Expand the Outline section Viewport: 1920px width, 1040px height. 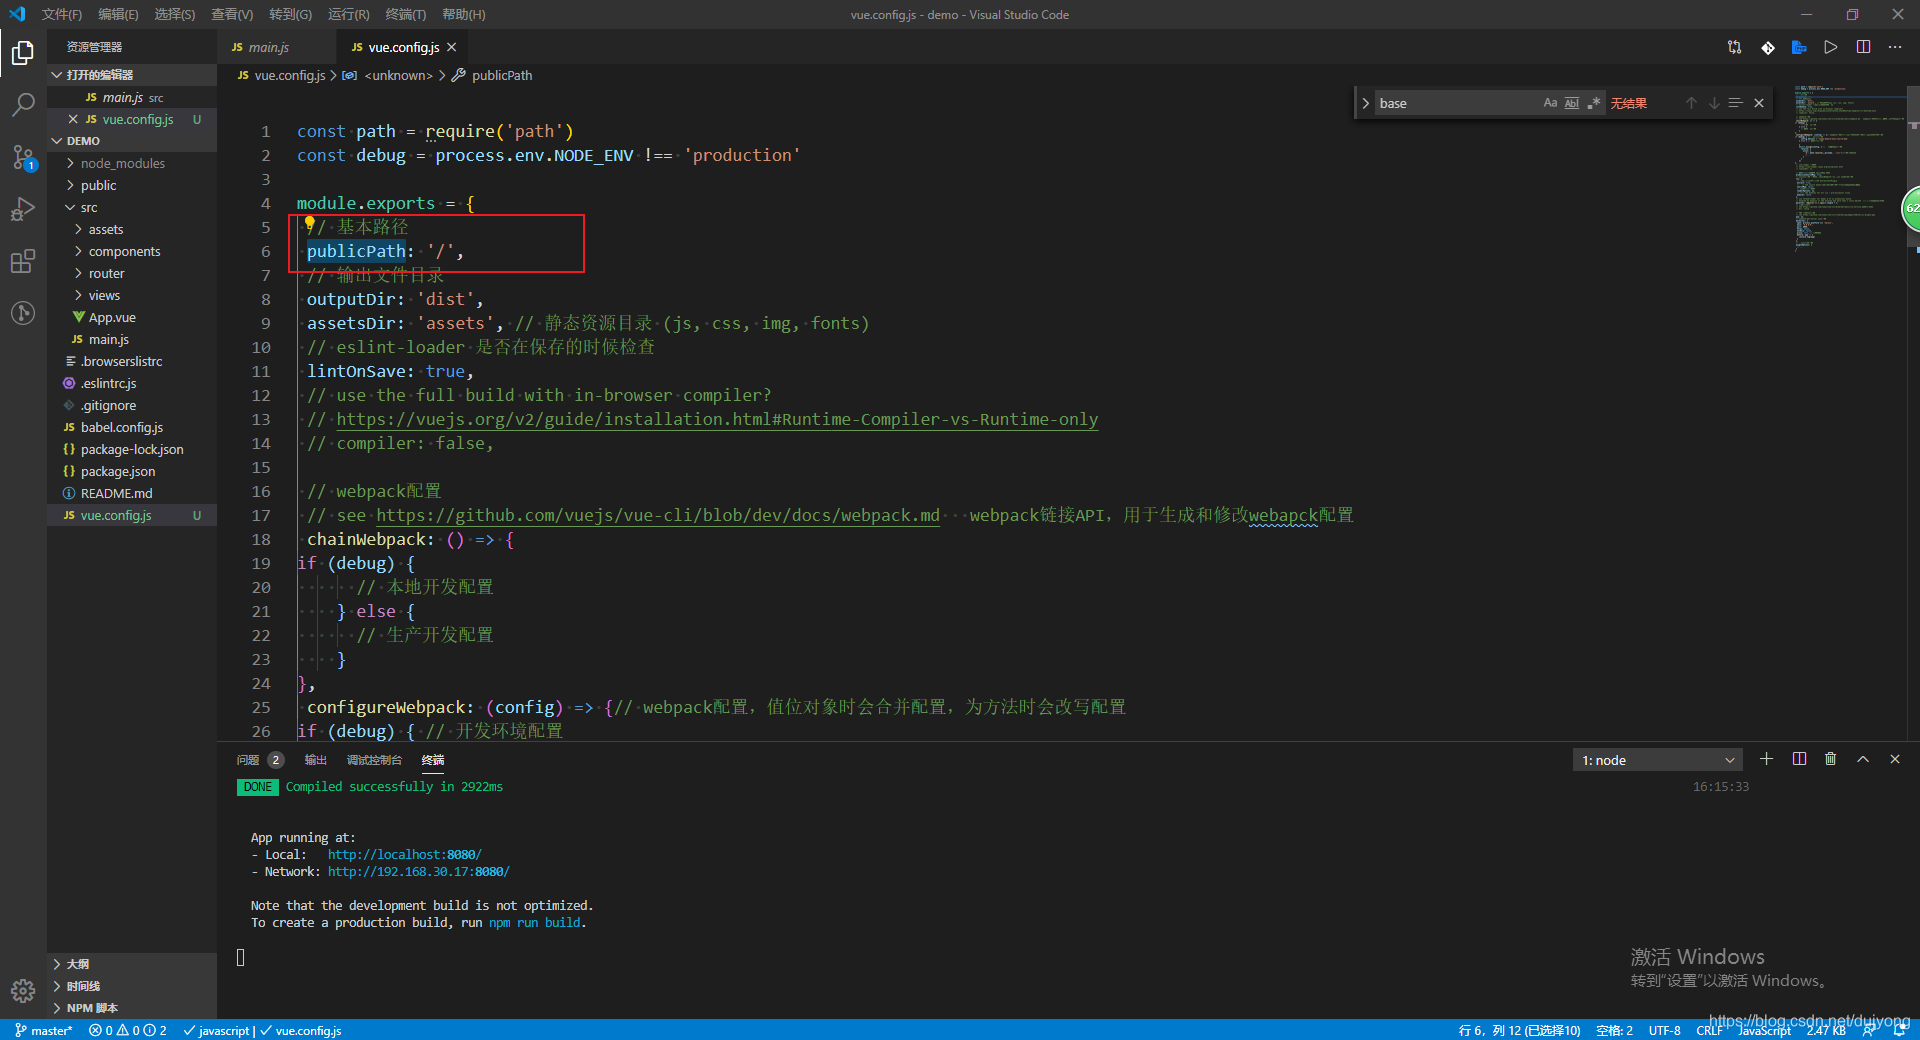tap(132, 964)
